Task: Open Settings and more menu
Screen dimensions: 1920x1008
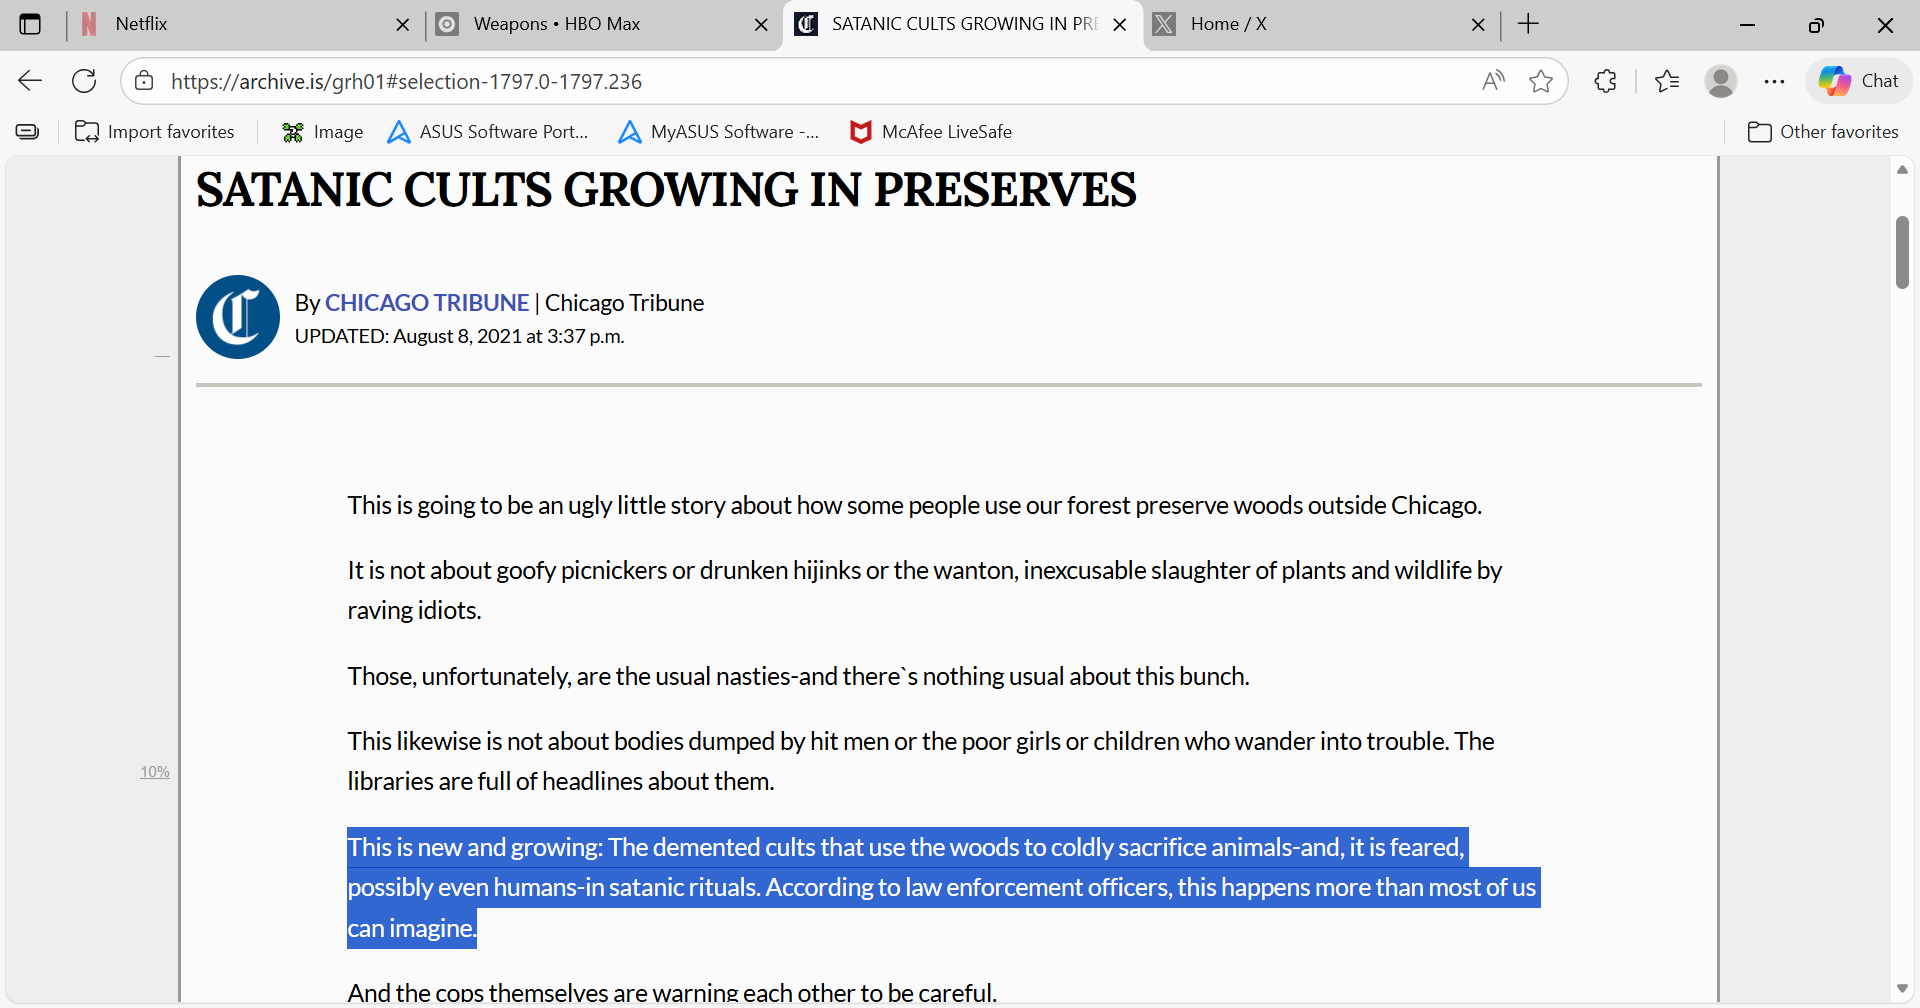Action: [x=1774, y=81]
